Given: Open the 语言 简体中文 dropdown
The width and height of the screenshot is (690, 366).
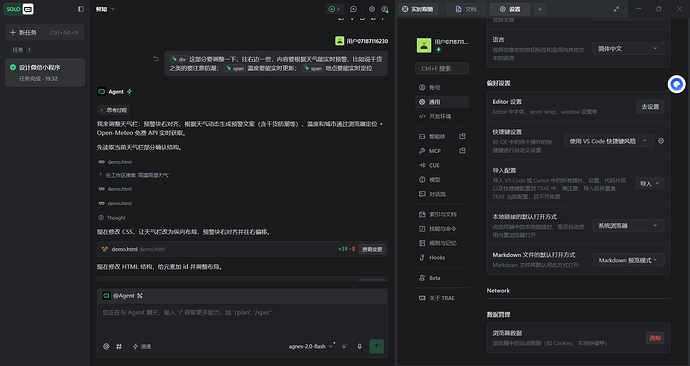Looking at the screenshot, I should [x=628, y=49].
